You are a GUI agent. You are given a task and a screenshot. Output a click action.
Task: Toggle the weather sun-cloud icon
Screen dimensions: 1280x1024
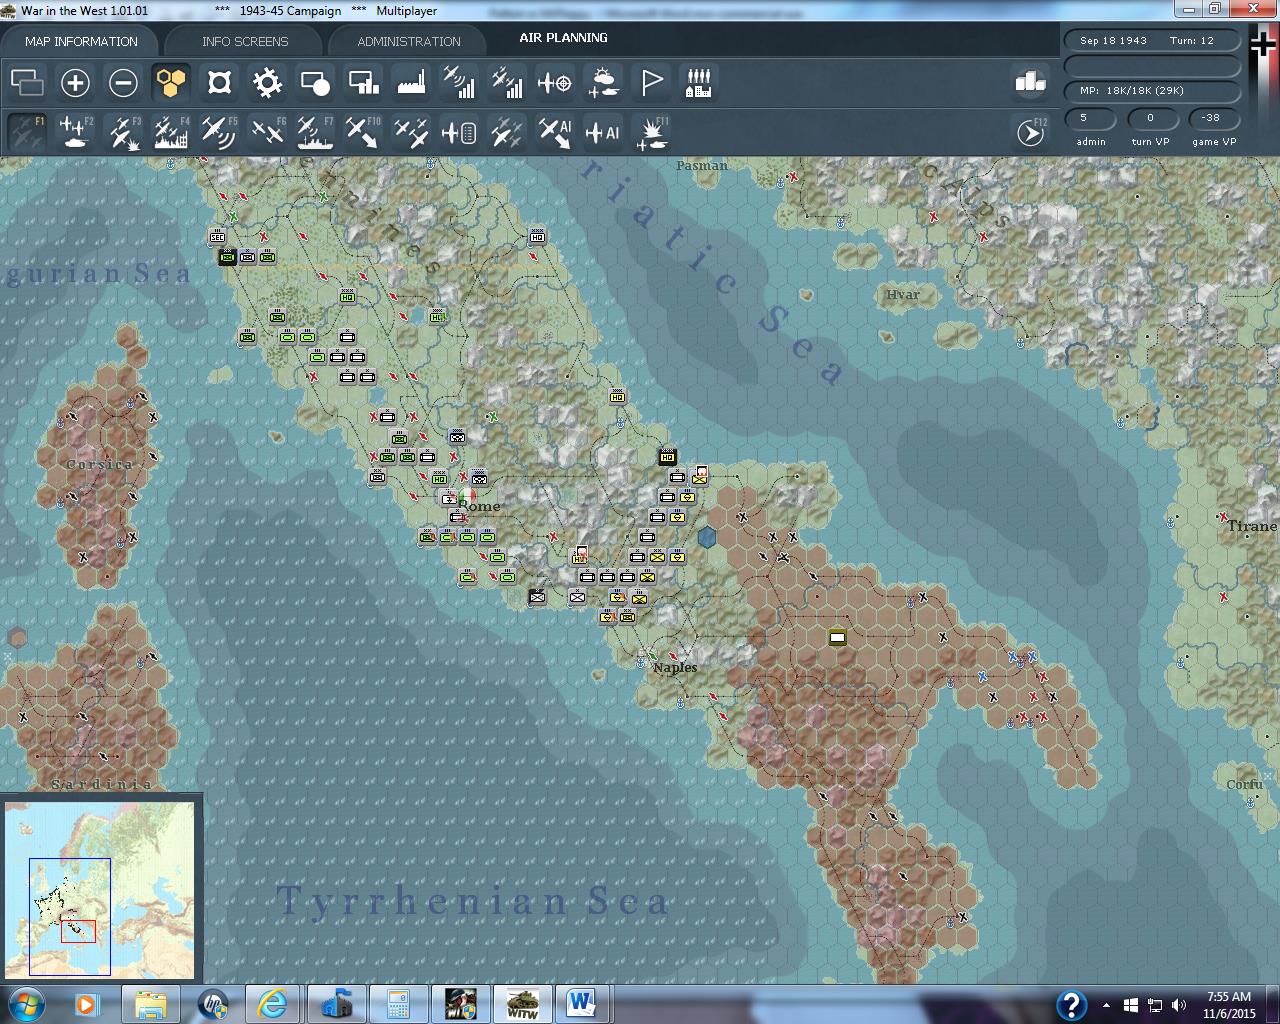pos(603,82)
